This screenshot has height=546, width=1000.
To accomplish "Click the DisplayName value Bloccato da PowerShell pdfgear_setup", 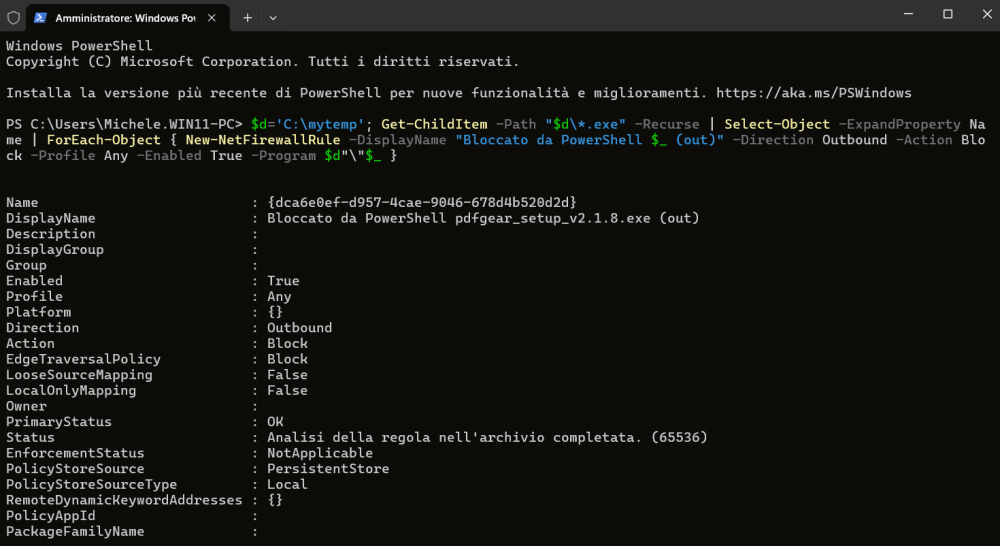I will point(483,218).
